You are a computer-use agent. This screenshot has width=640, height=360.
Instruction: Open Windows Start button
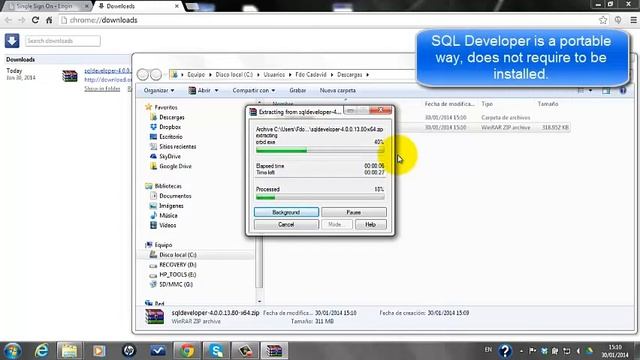tap(12, 351)
